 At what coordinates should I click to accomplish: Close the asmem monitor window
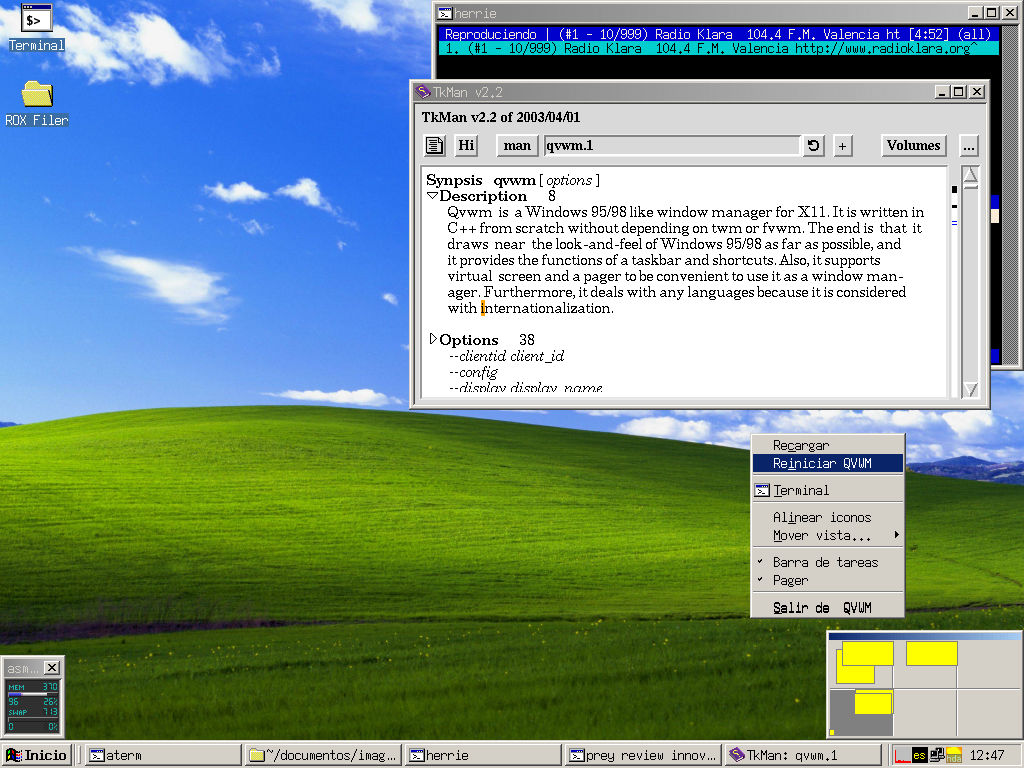pos(52,667)
